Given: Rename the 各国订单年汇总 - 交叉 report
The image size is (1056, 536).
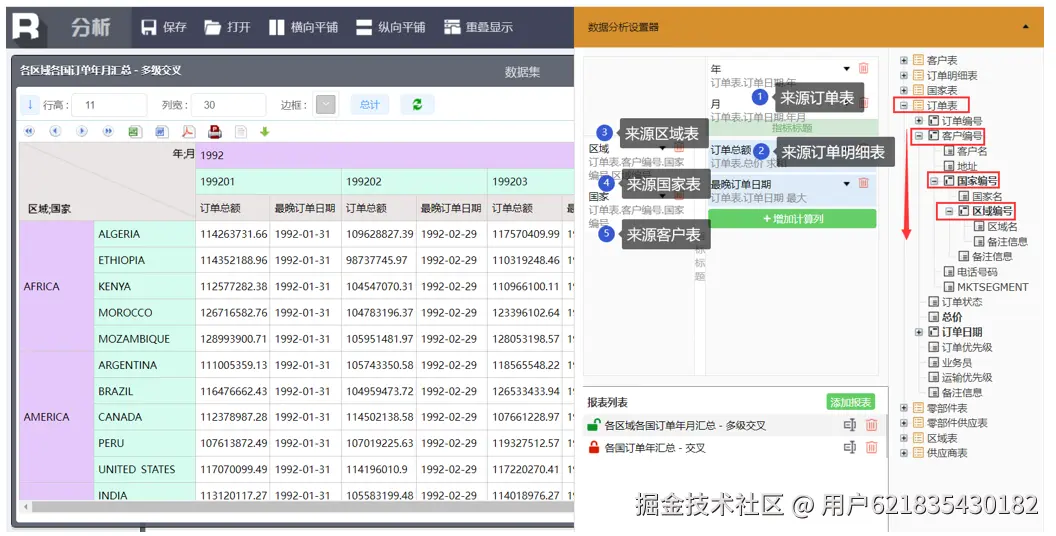Looking at the screenshot, I should (x=850, y=447).
